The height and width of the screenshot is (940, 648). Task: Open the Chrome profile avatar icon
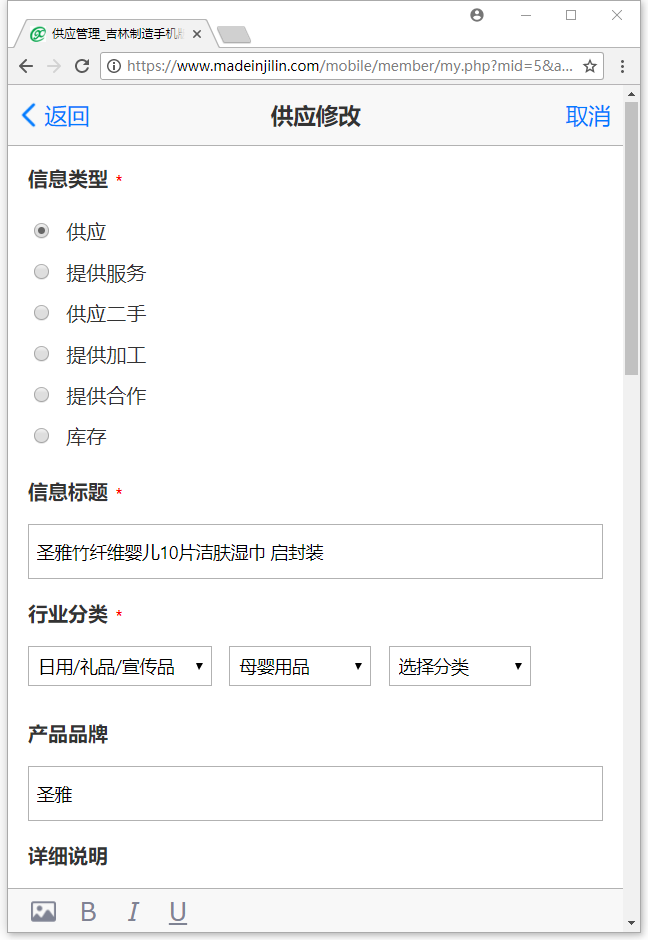[x=477, y=15]
